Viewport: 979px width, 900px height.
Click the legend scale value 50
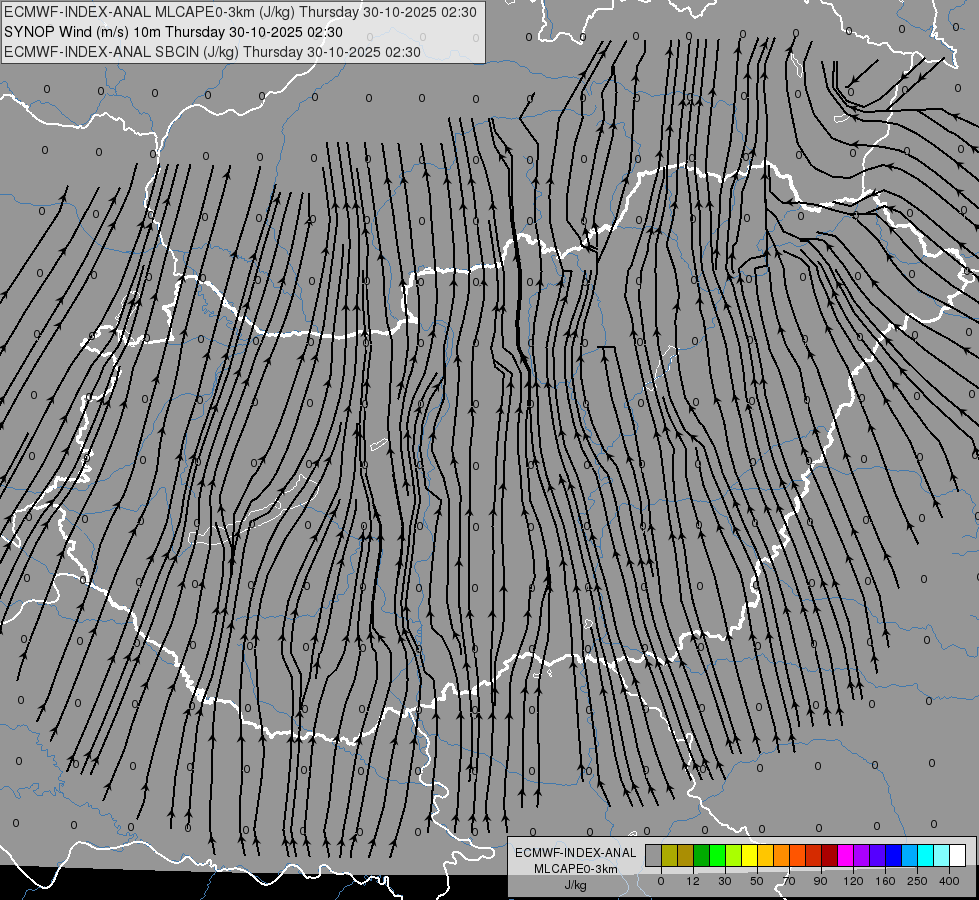coord(757,881)
